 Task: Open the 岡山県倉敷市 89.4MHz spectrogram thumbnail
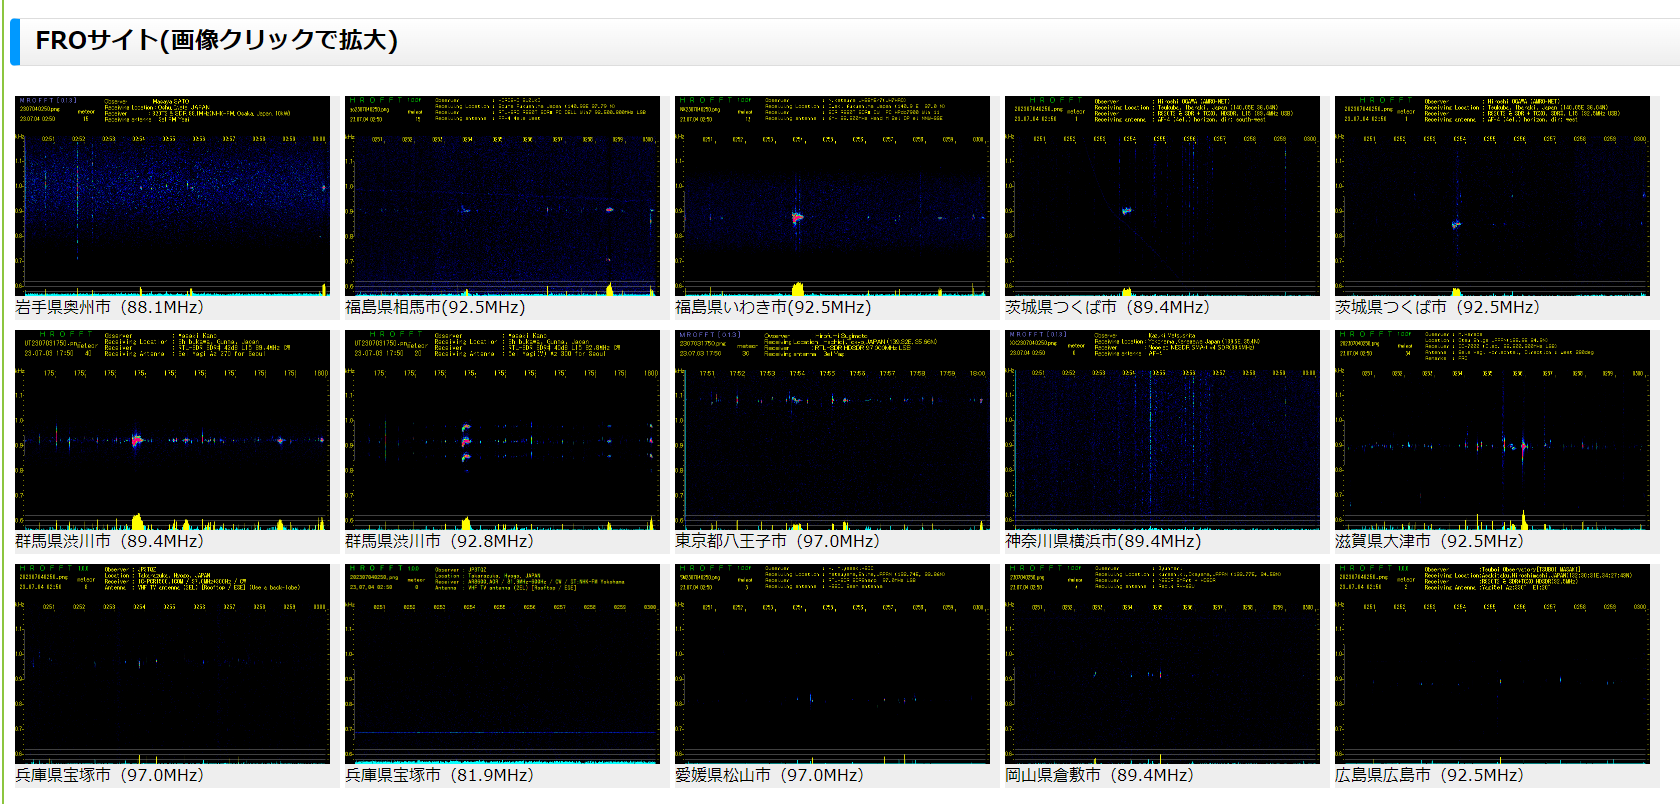[1162, 664]
